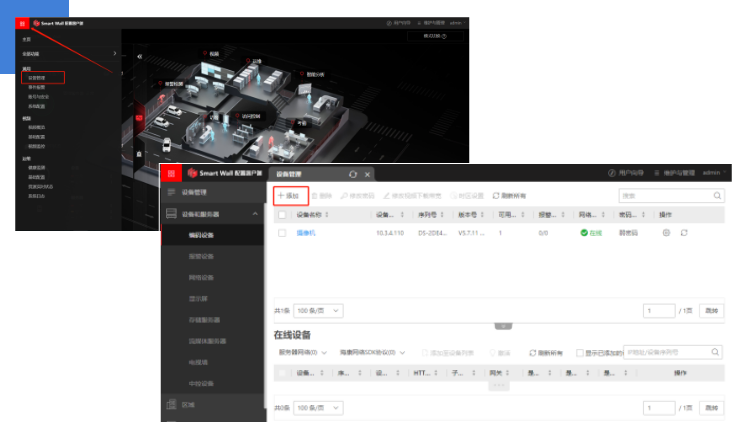Collapse the 设备和服务器 sidebar section
This screenshot has height=438, width=749.
(x=253, y=214)
